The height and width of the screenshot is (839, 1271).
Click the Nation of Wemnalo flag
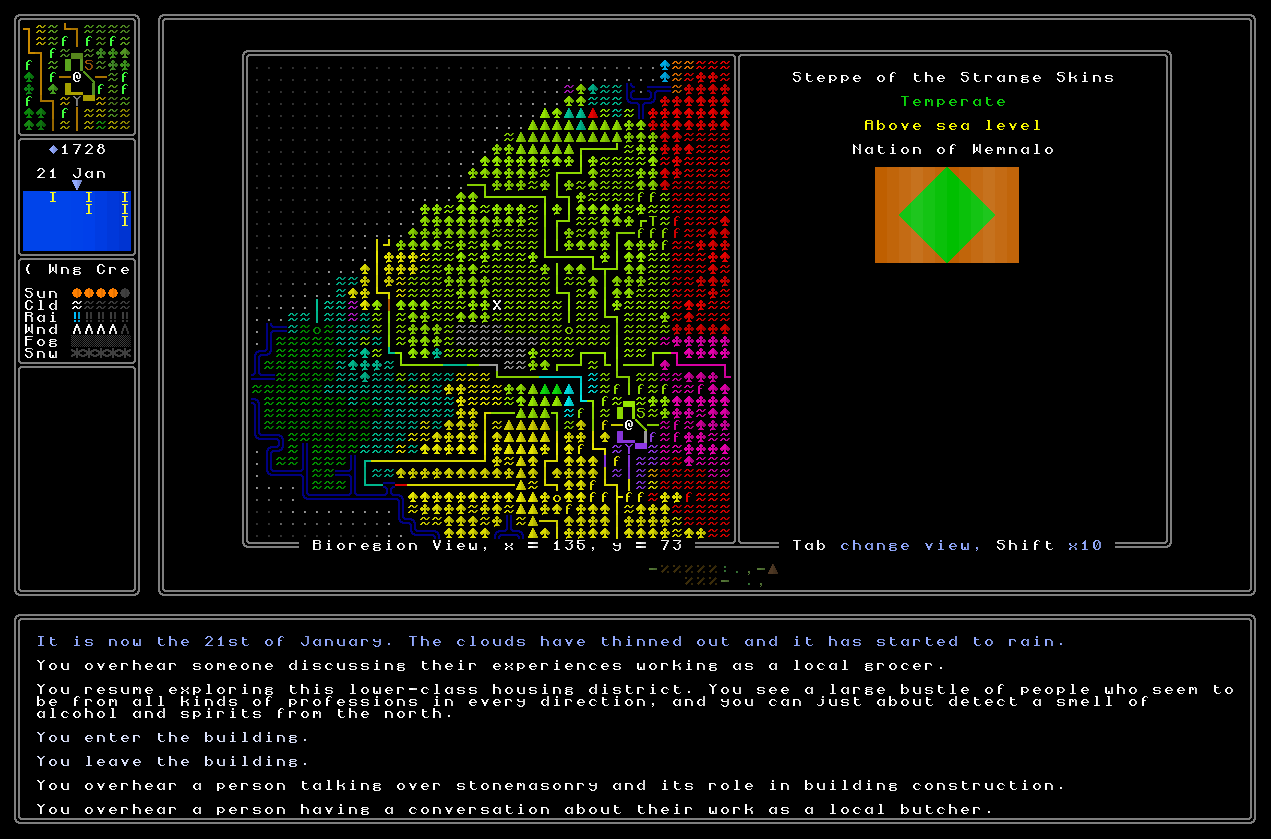[x=946, y=215]
